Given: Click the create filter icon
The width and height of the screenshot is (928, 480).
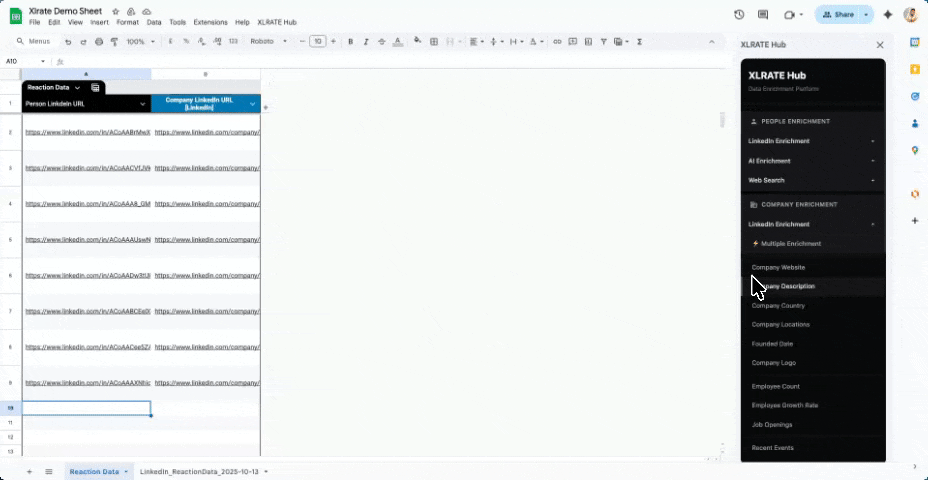Looking at the screenshot, I should click(604, 41).
